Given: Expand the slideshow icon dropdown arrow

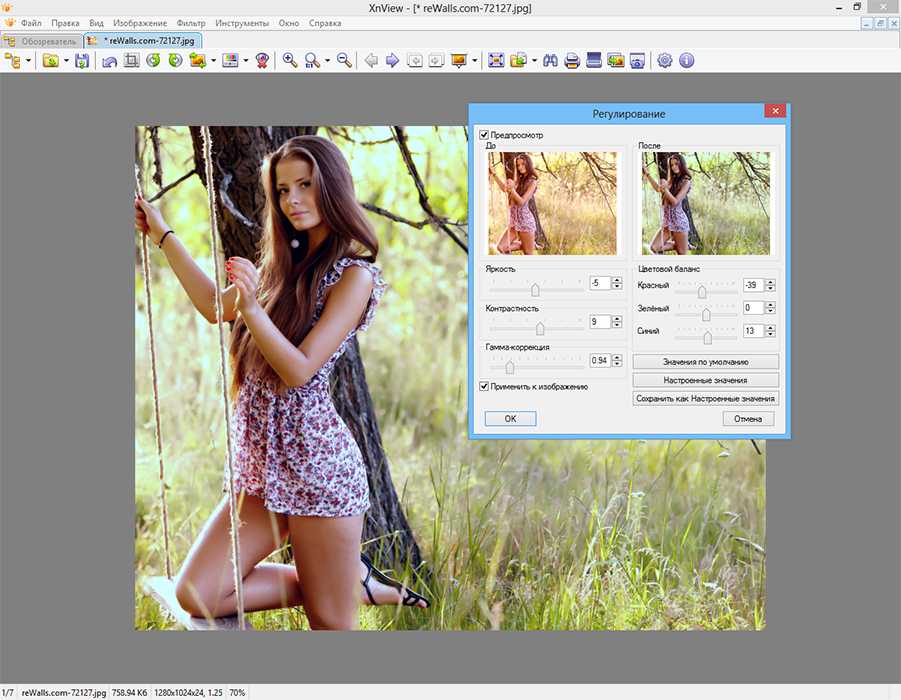Looking at the screenshot, I should tap(474, 61).
